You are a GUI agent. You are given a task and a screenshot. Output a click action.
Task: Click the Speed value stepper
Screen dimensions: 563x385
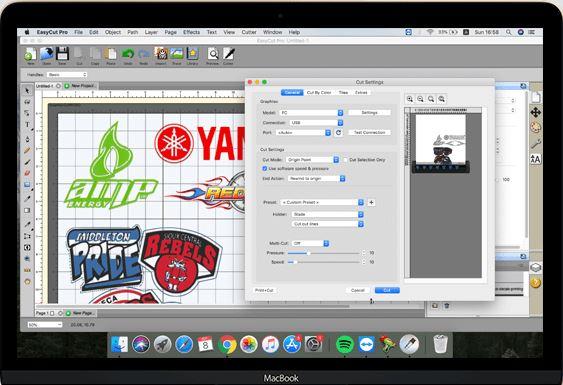[364, 262]
